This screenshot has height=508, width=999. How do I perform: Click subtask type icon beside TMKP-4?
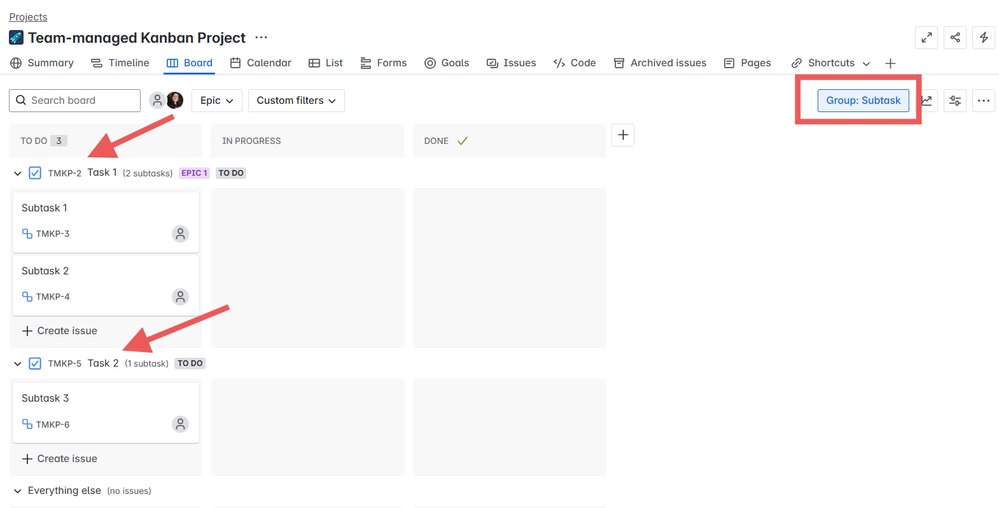[27, 297]
